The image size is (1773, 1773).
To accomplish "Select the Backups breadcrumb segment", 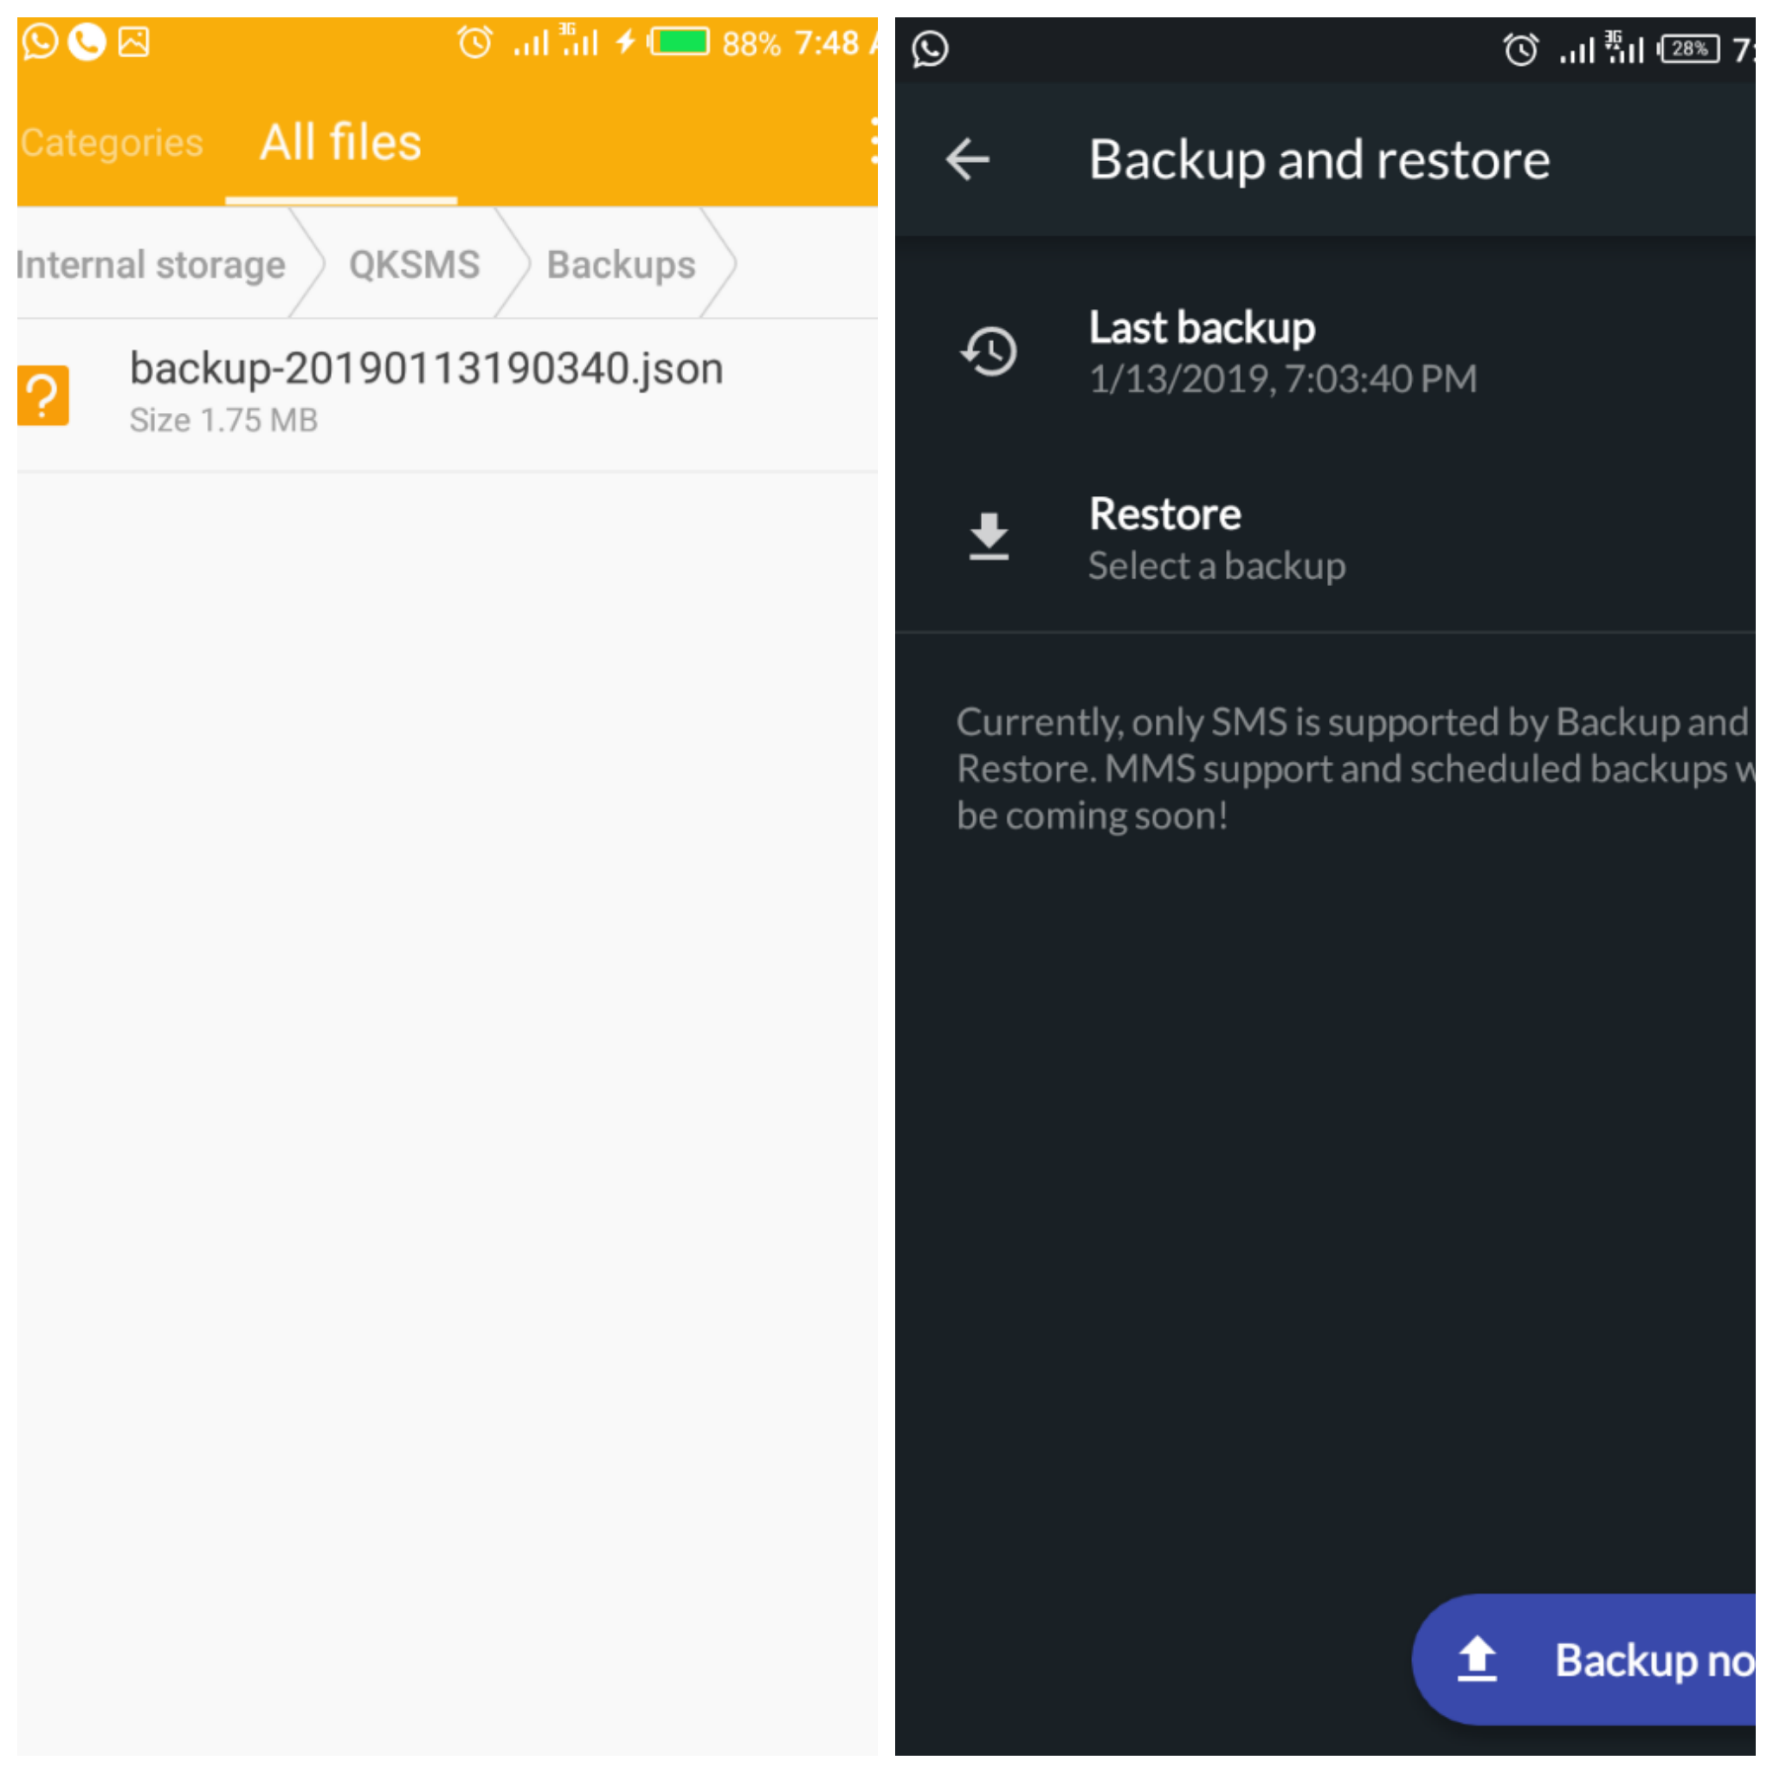I will tap(621, 265).
